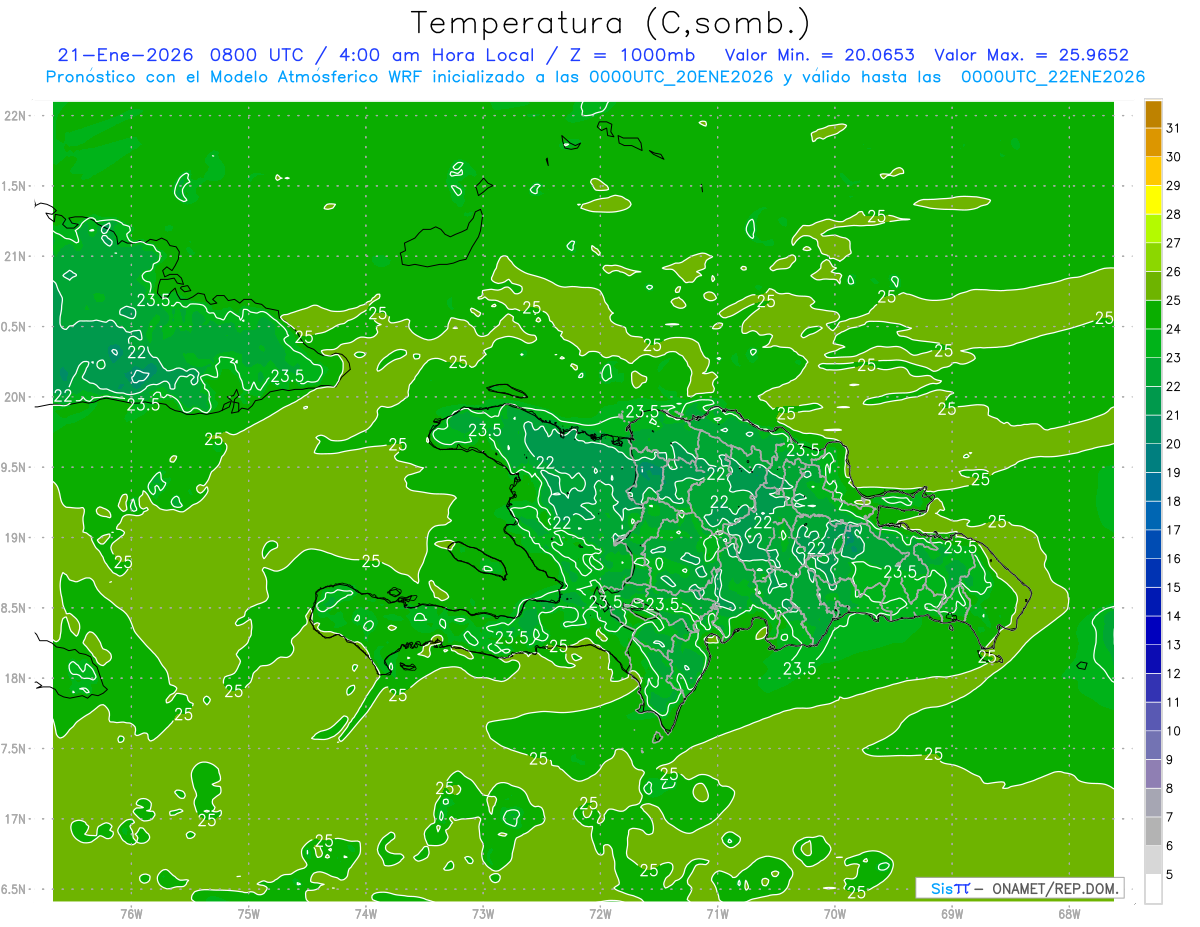The image size is (1200, 927).
Task: Click colorbar swatch between 25 and 26
Action: coord(1154,287)
